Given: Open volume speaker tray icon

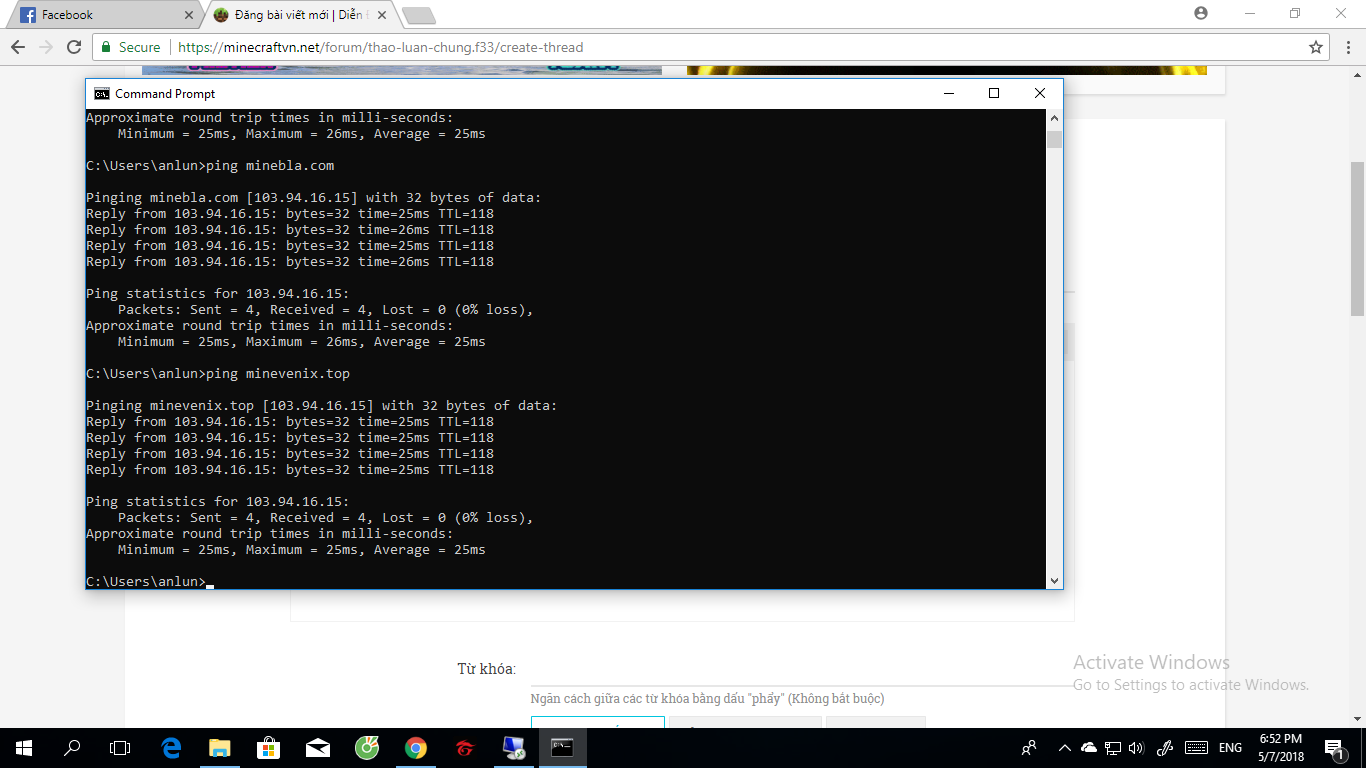Looking at the screenshot, I should tap(1136, 747).
